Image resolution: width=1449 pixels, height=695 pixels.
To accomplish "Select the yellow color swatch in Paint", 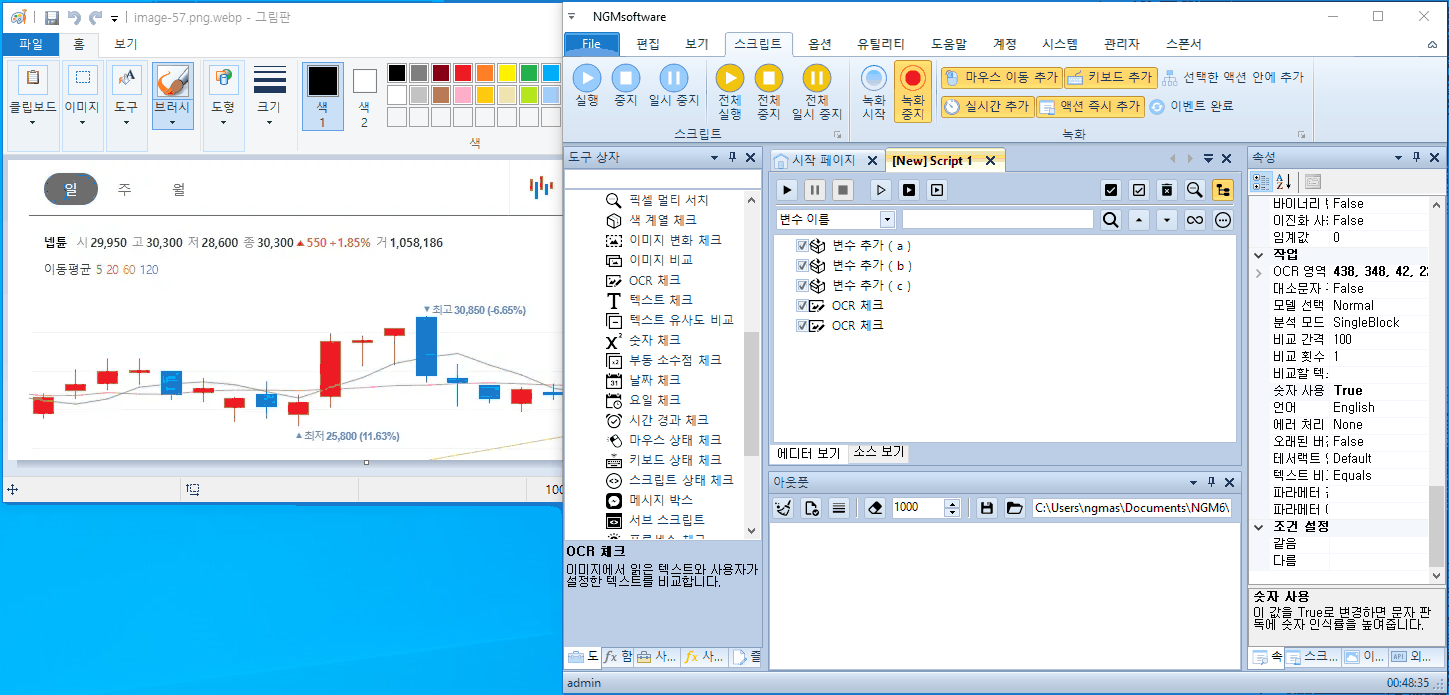I will click(507, 73).
